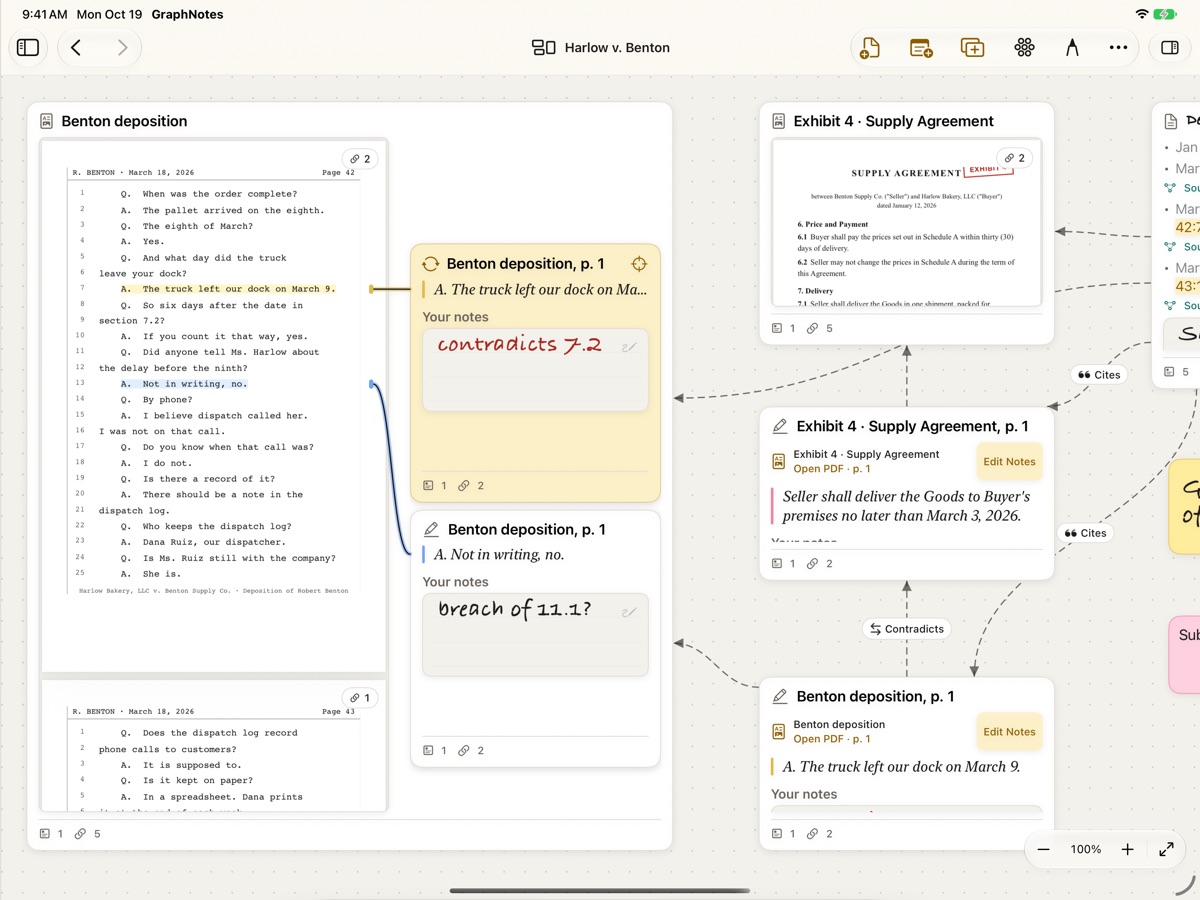
Task: Click the 9:41 AM clock in status bar
Action: 45,14
